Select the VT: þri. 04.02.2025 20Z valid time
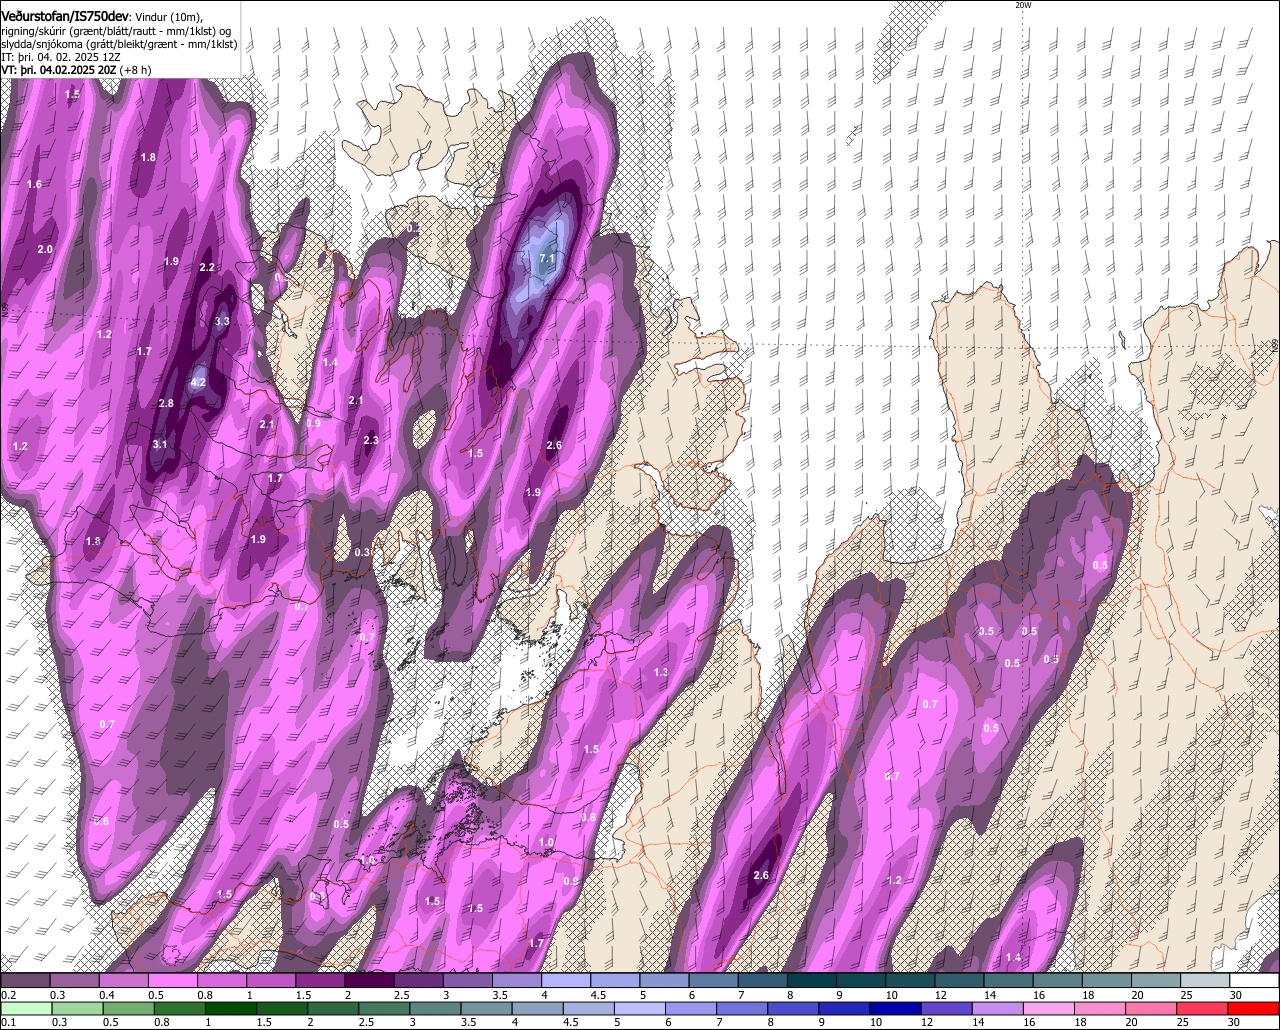 (x=58, y=70)
